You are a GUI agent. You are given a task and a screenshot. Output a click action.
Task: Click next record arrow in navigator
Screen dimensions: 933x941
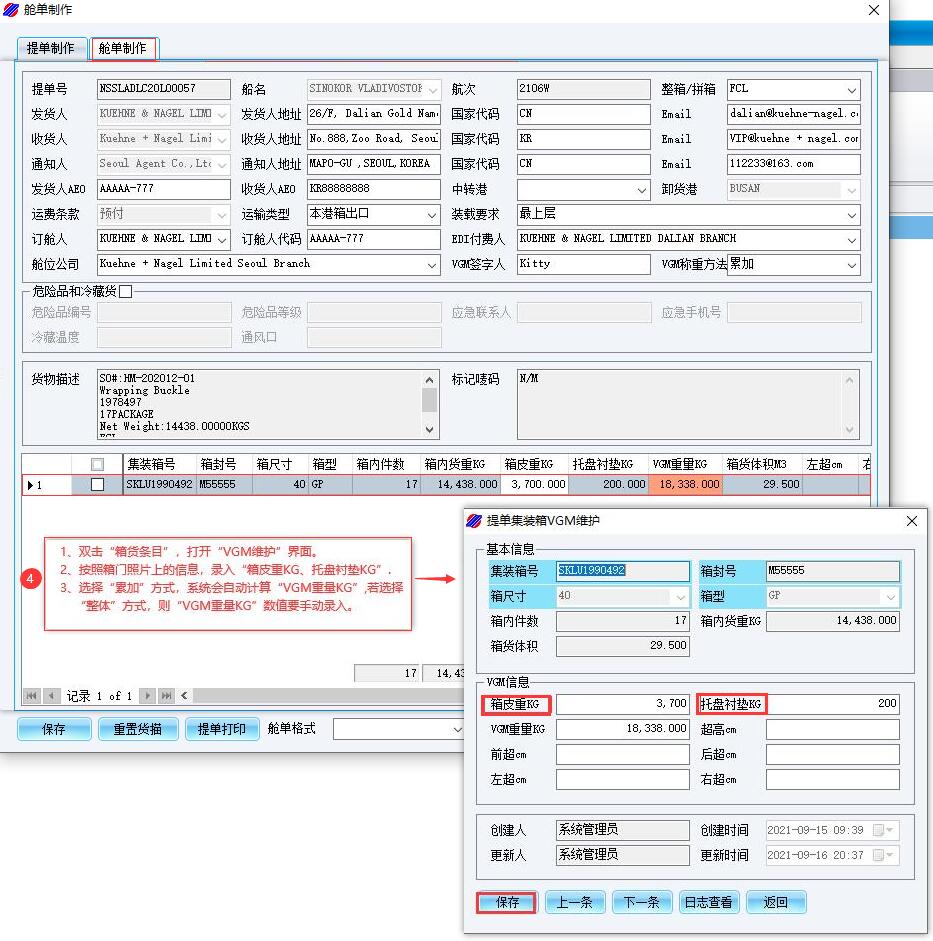[147, 696]
